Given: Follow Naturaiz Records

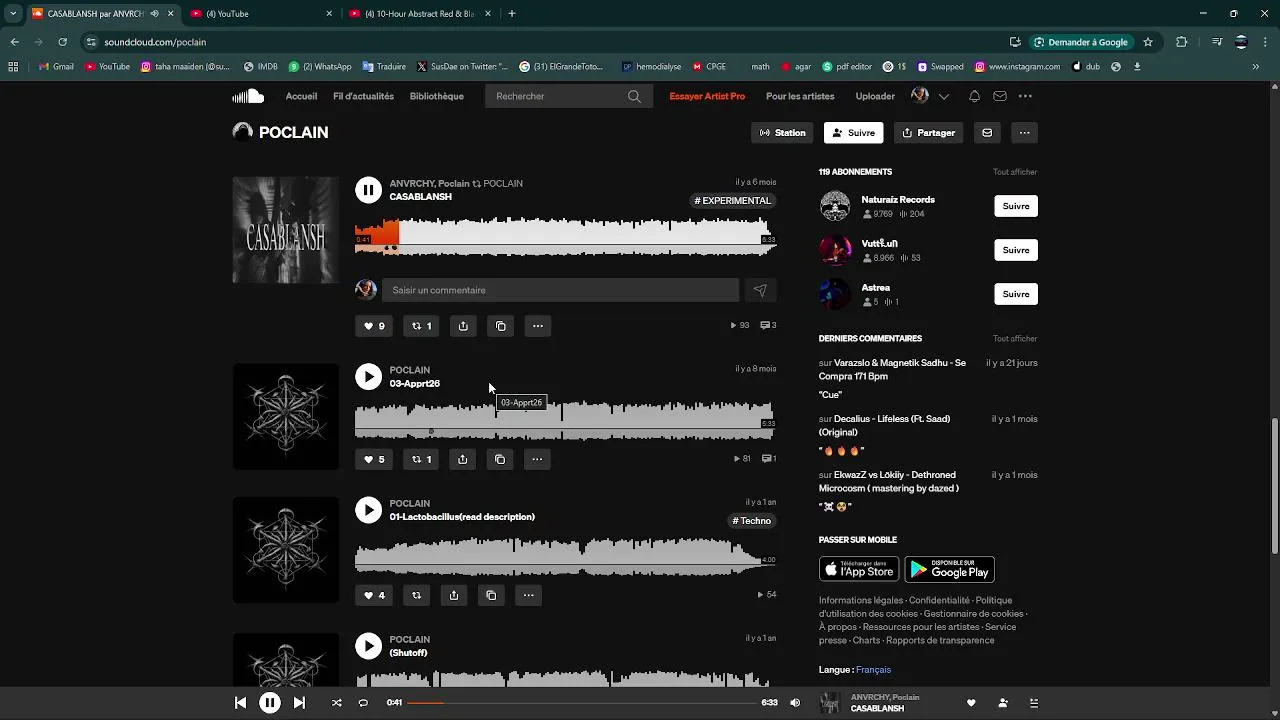Looking at the screenshot, I should [1016, 206].
